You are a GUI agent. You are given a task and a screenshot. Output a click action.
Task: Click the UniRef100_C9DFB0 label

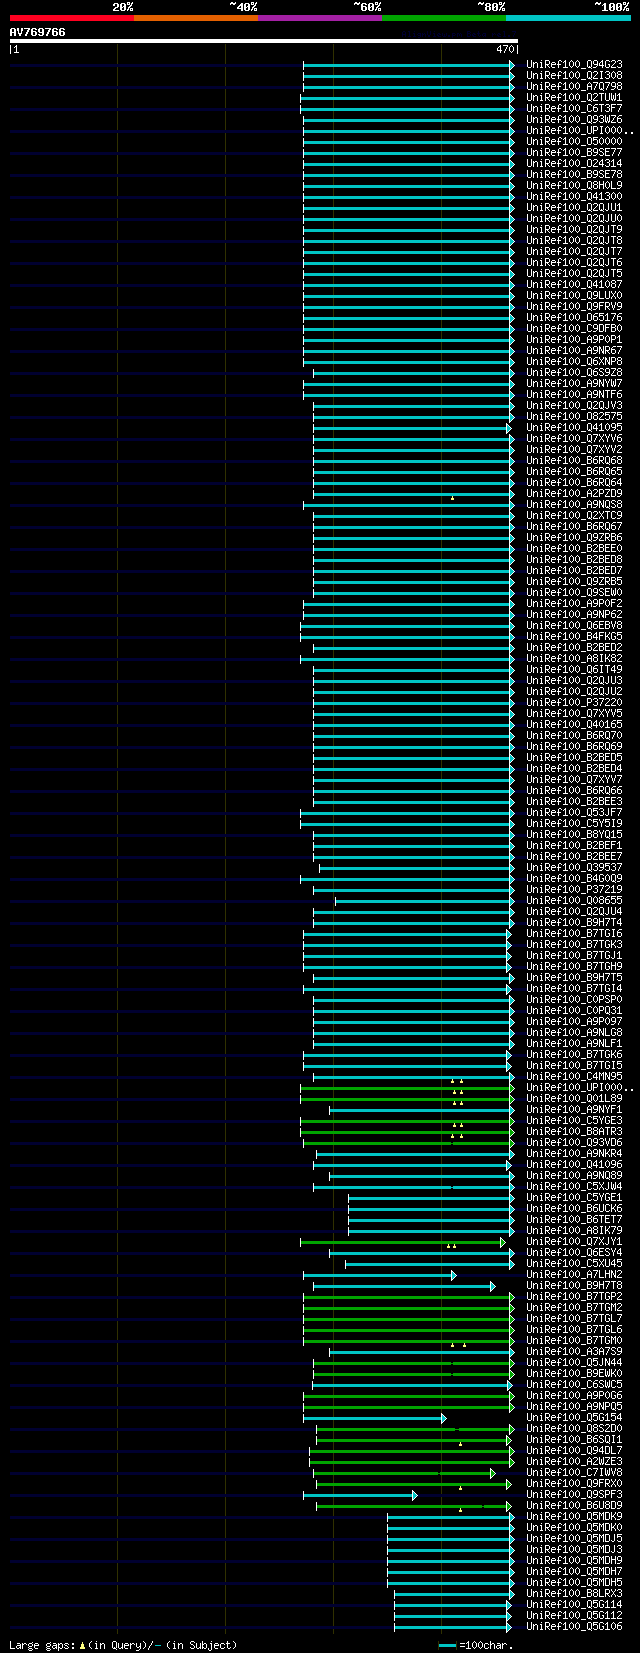[x=574, y=329]
